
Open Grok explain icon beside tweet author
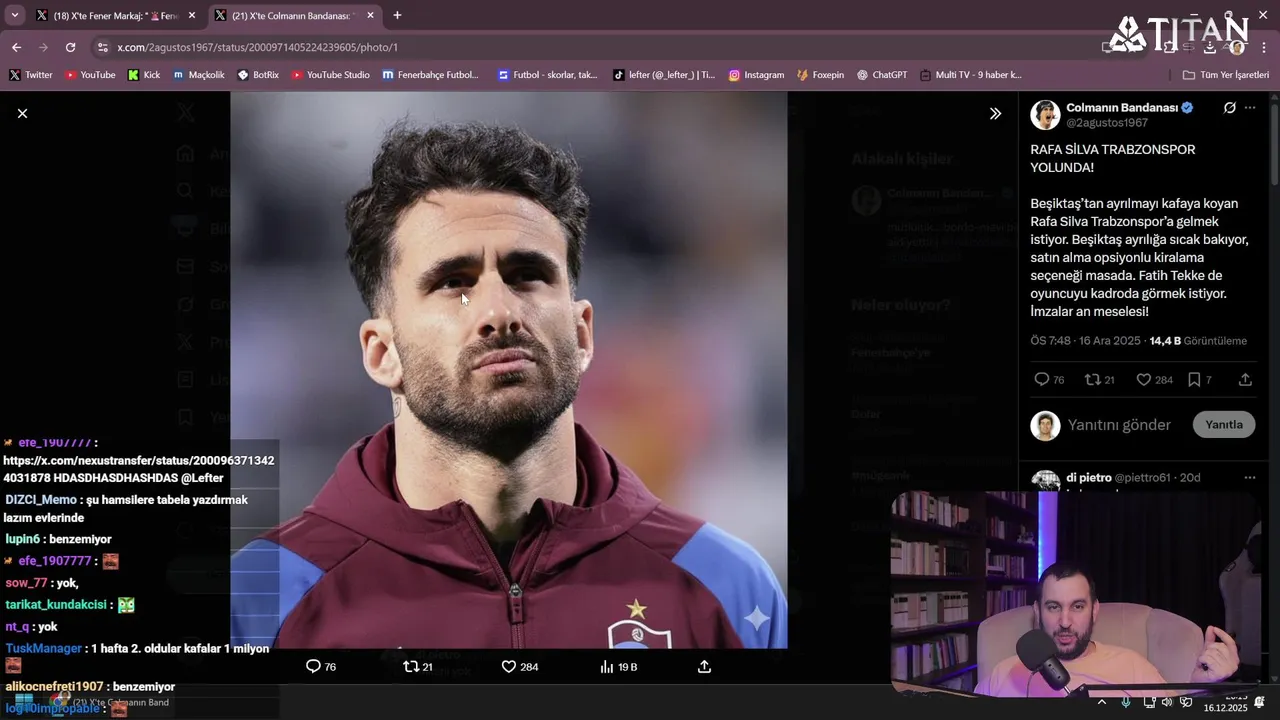(1229, 108)
